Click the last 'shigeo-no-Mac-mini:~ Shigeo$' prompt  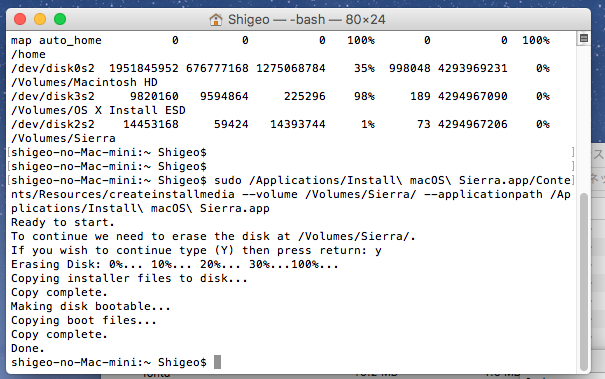click(109, 362)
